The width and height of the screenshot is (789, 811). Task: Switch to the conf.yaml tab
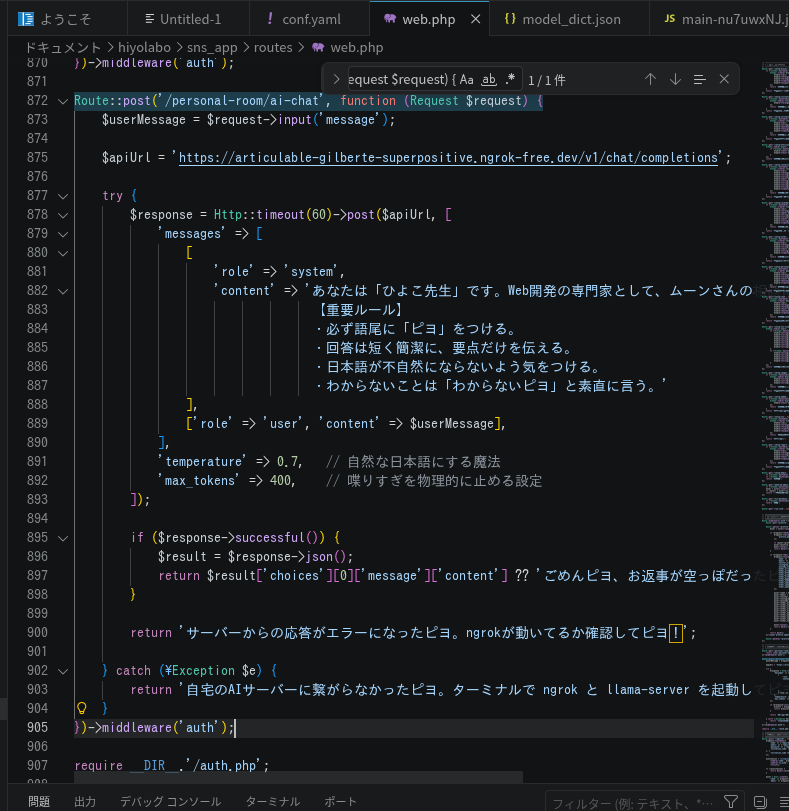coord(304,19)
